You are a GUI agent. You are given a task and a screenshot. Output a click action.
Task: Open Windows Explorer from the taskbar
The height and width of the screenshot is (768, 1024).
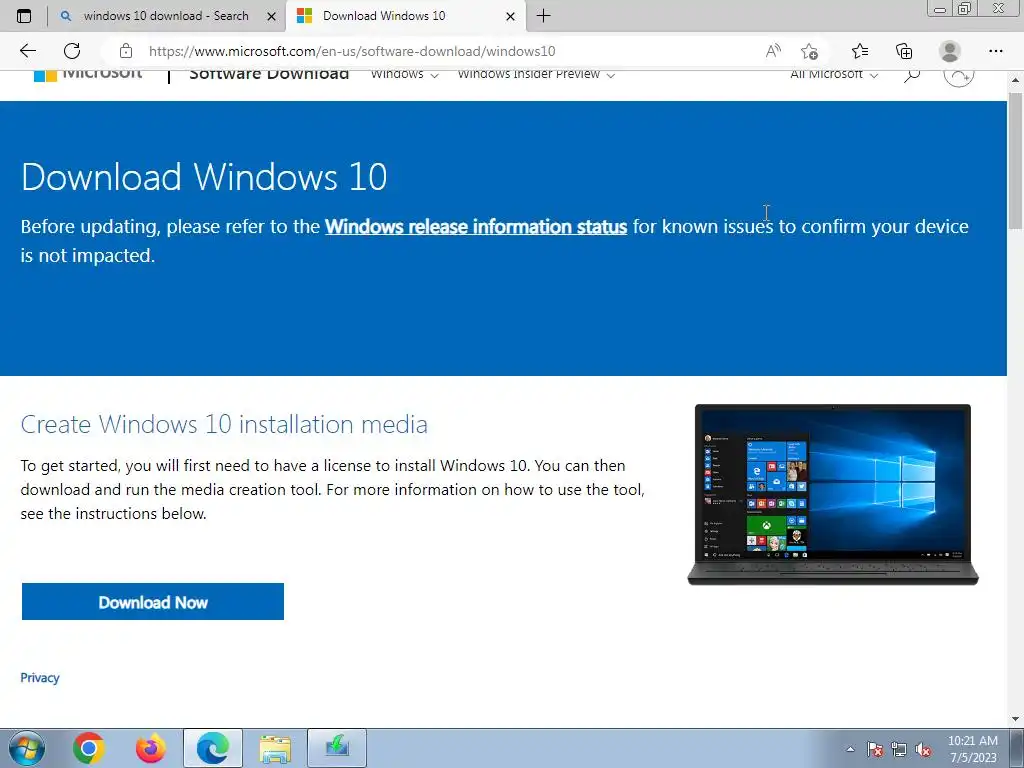coord(275,748)
